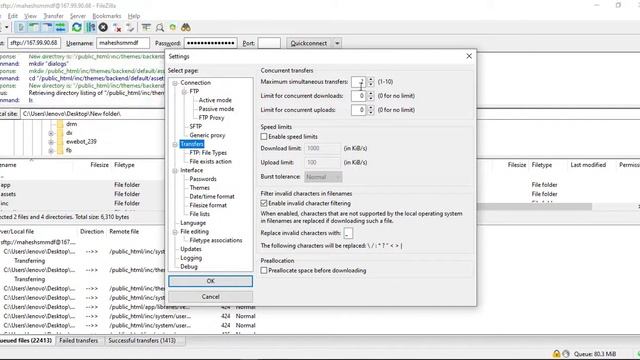The image size is (640, 360).
Task: Expand the fb folder in local tree
Action: 51,151
